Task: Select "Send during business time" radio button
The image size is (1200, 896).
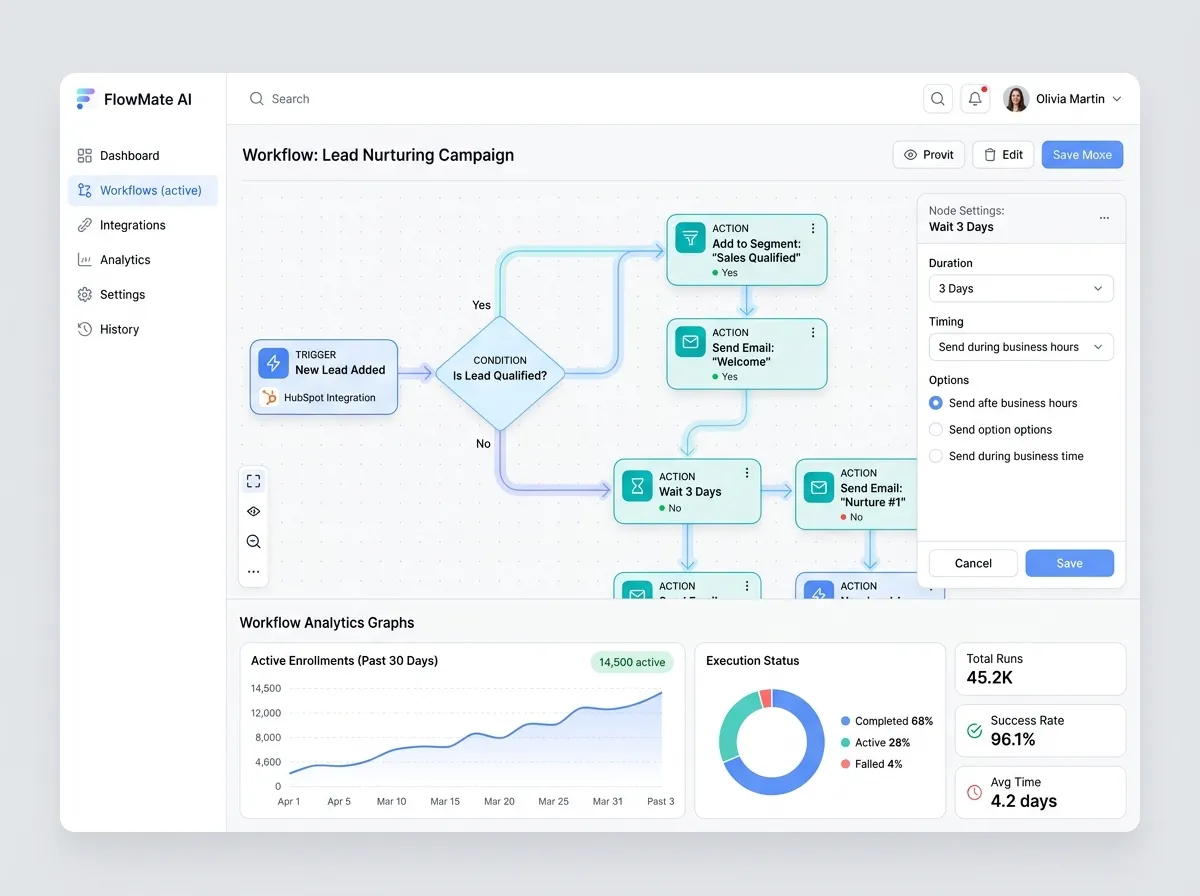Action: pyautogui.click(x=936, y=456)
